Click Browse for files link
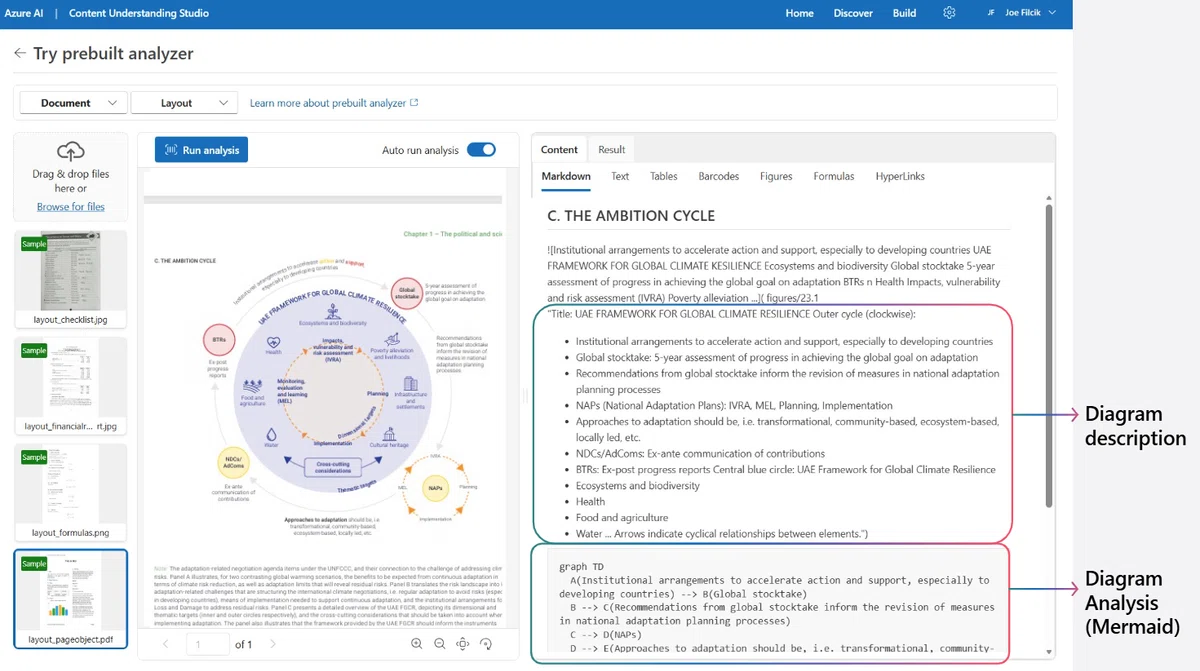 coord(70,207)
